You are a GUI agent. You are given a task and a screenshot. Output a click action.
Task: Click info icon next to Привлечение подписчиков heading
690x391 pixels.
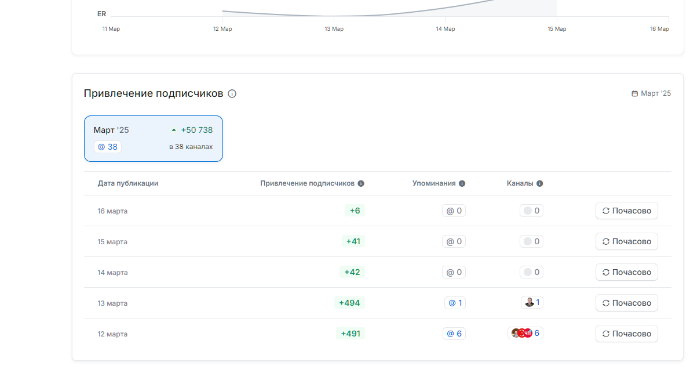click(232, 94)
